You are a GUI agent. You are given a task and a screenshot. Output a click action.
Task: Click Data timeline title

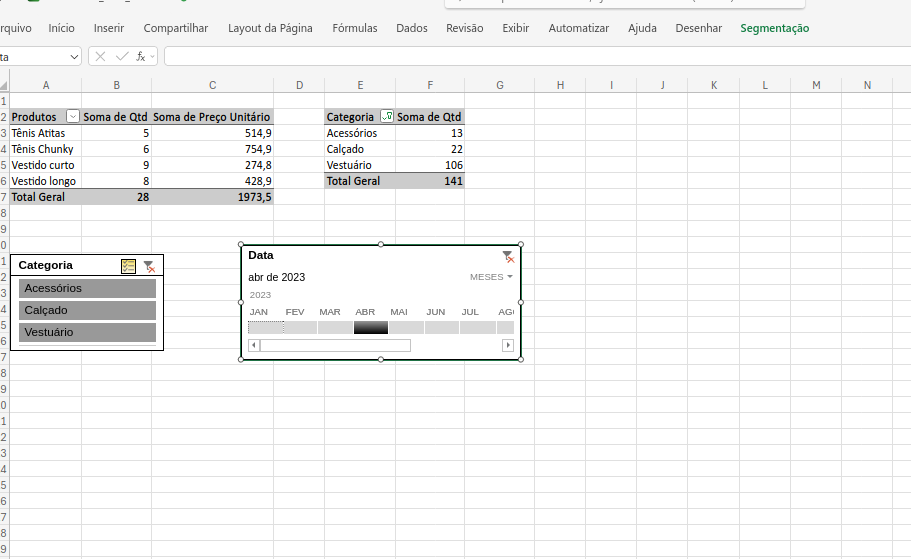[x=261, y=255]
